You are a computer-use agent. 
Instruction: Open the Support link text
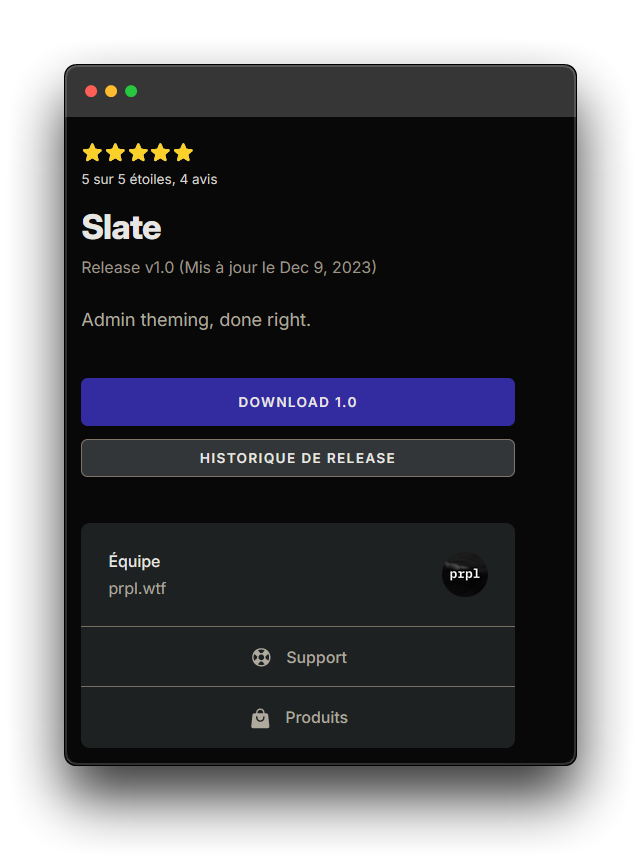(317, 657)
